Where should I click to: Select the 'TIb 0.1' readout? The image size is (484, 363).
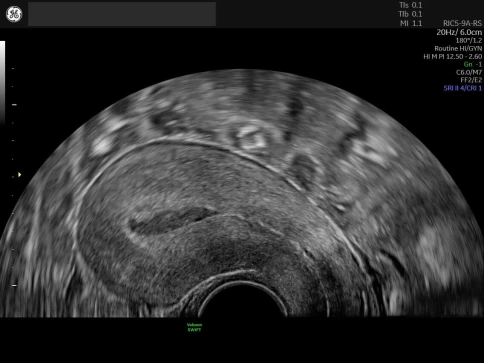pos(410,14)
